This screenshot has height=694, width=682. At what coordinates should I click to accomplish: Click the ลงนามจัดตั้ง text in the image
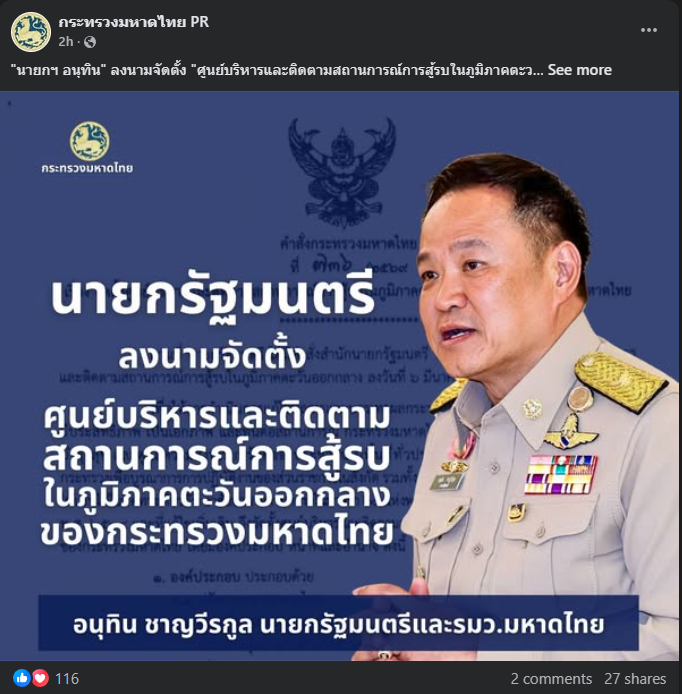(x=212, y=358)
